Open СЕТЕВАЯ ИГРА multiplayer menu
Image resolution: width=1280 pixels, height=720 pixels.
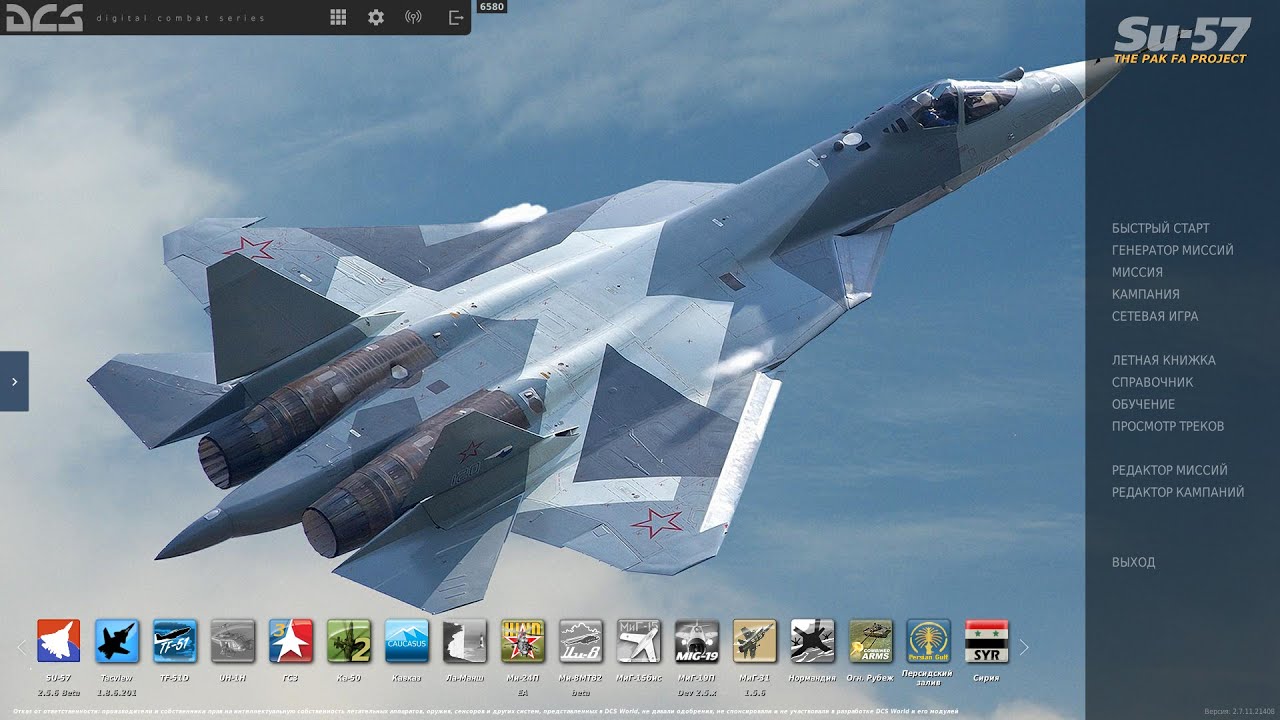[x=1155, y=316]
